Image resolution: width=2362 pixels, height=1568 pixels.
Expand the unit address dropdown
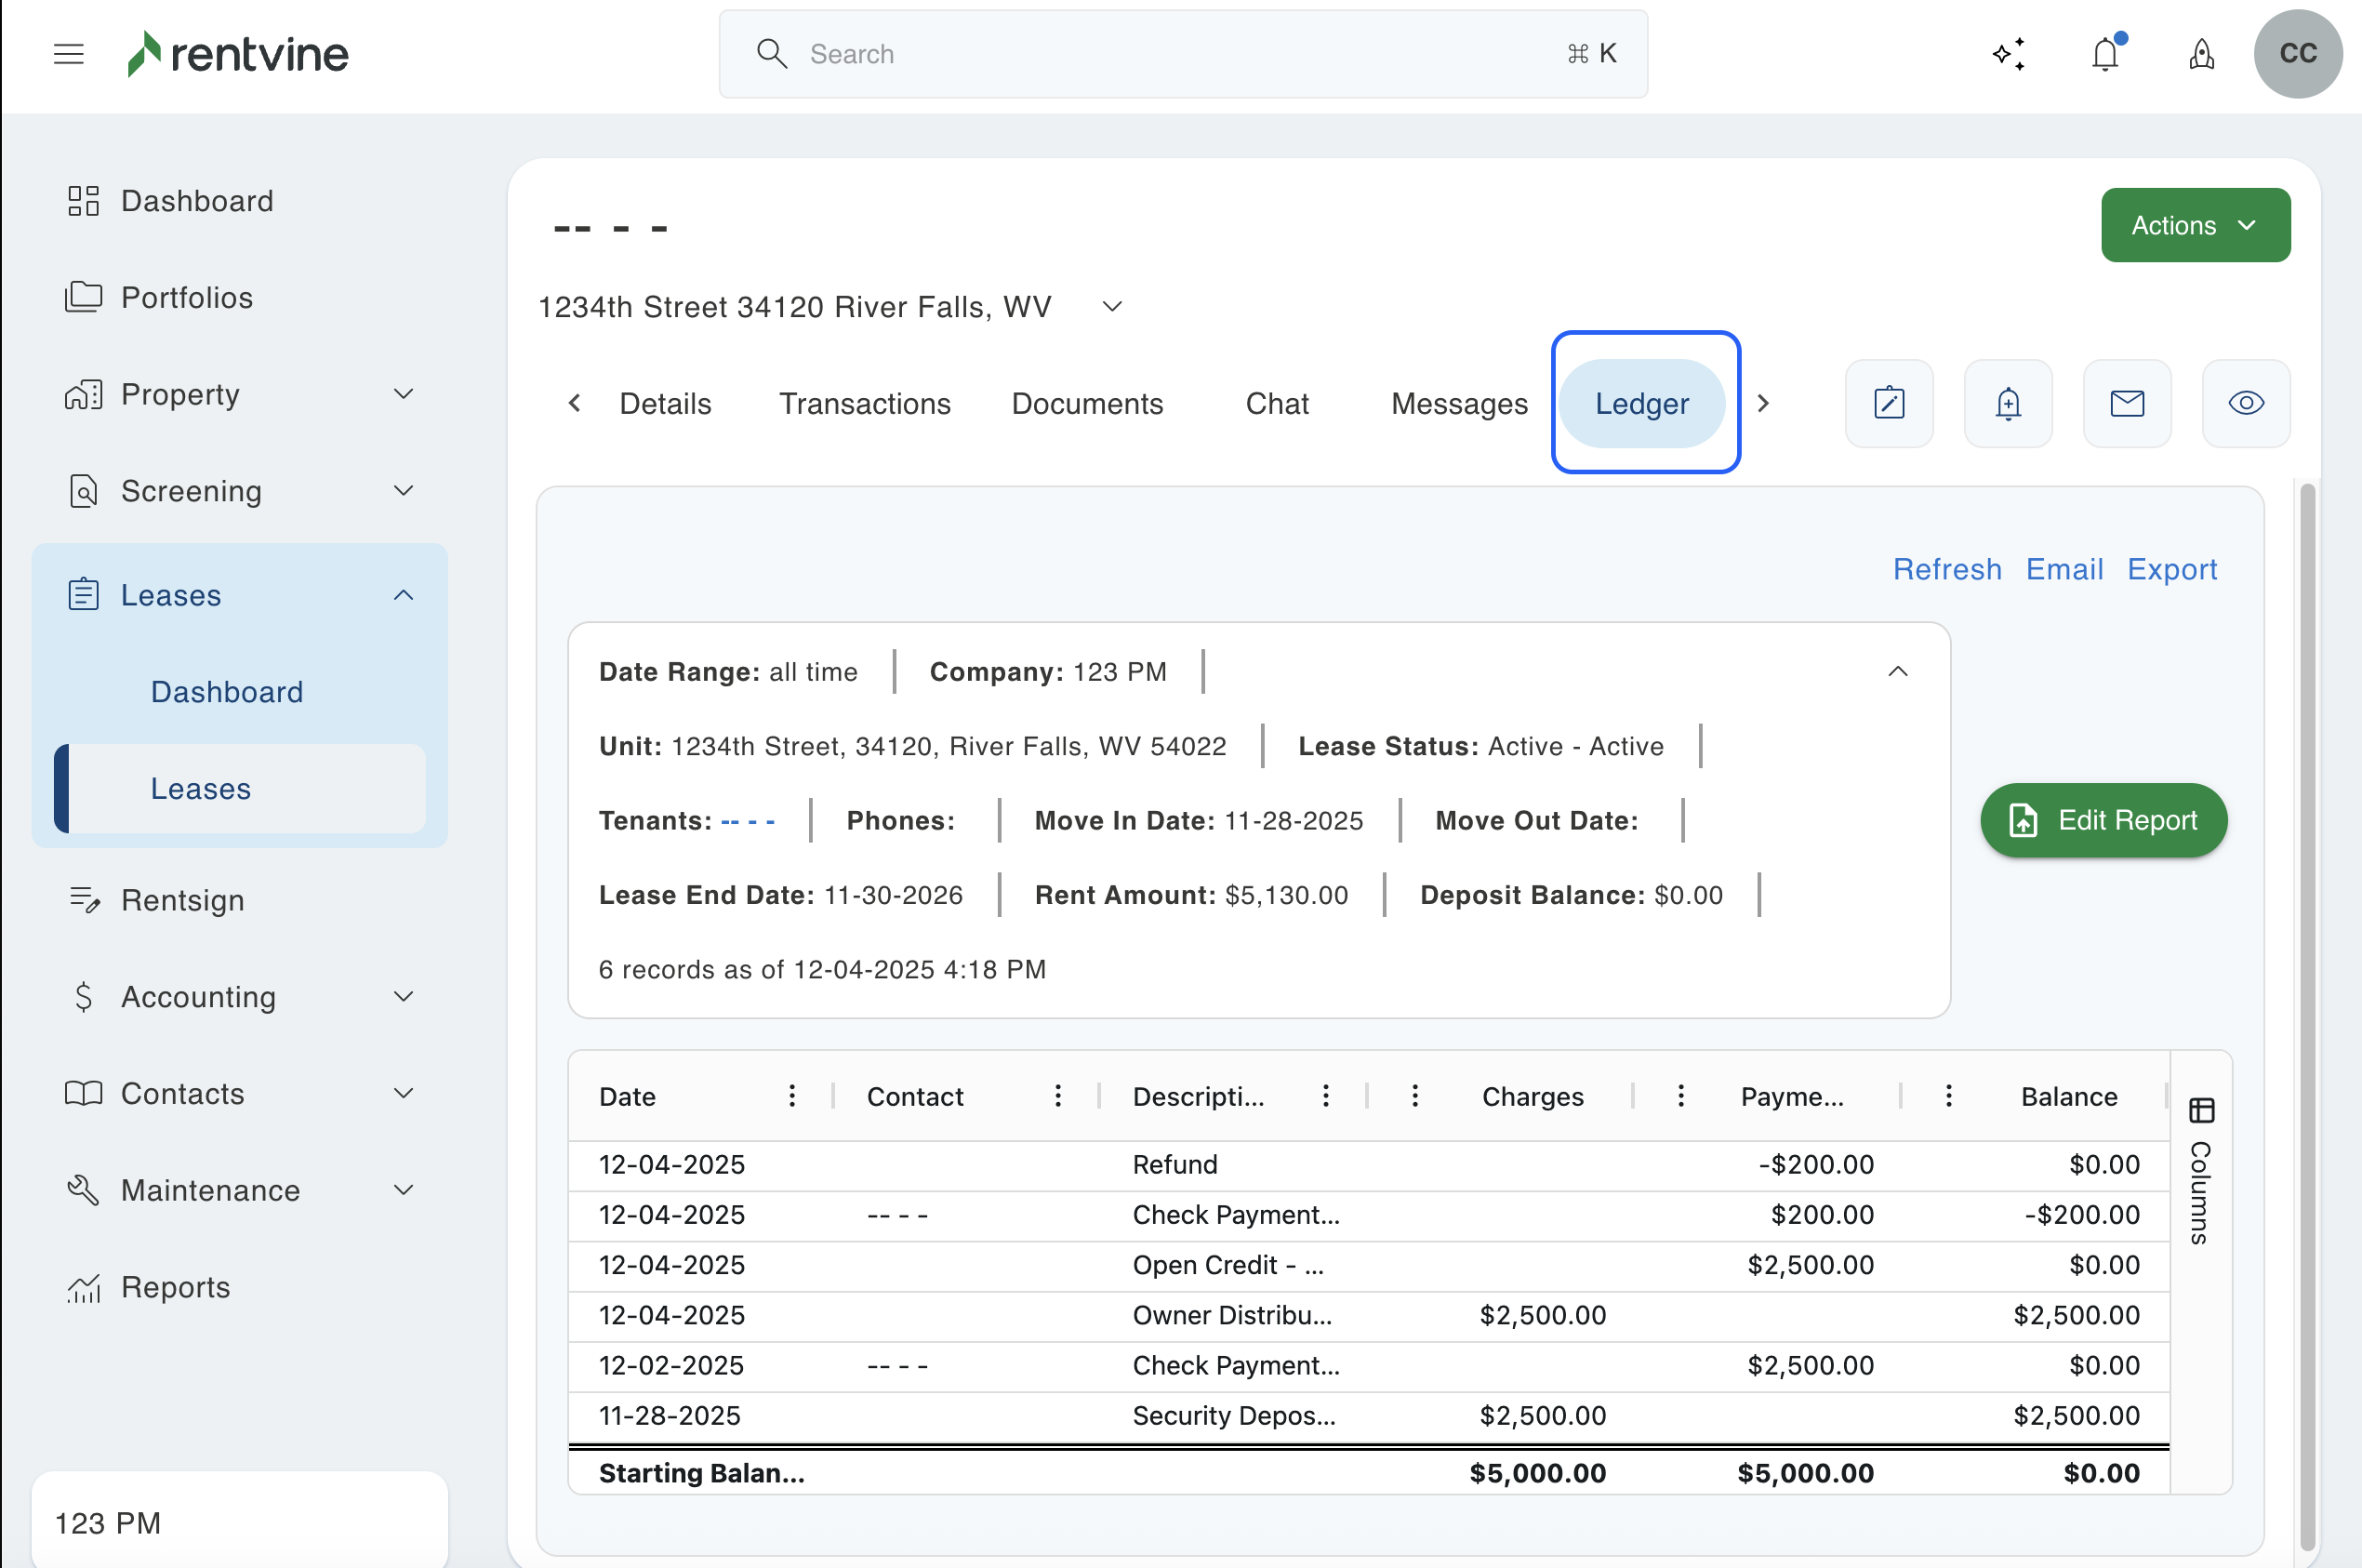click(x=1111, y=307)
